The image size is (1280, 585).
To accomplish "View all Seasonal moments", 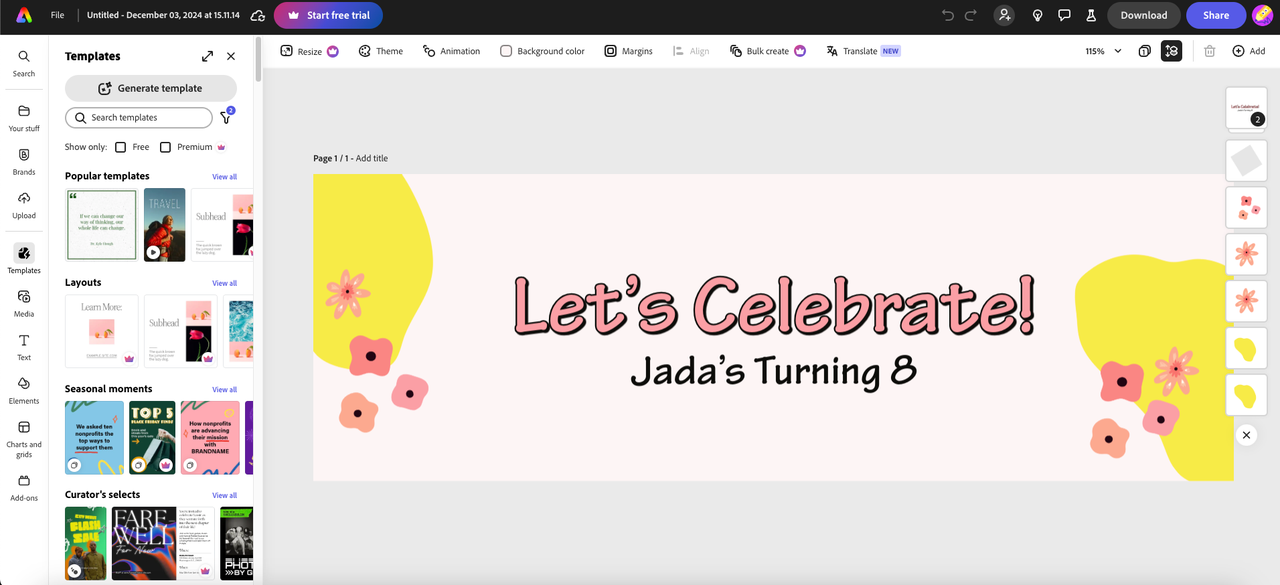I will (x=224, y=390).
